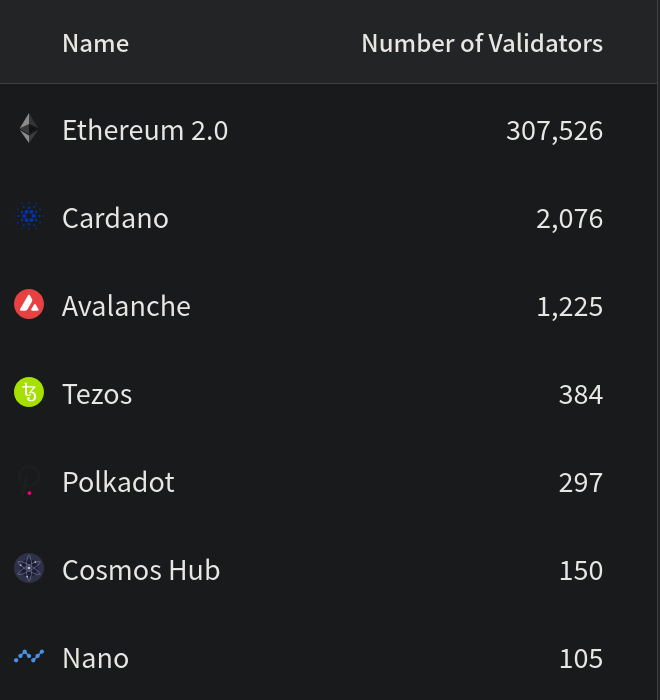This screenshot has width=660, height=700.
Task: Click the 1,225 validators value for Avalanche
Action: click(x=569, y=306)
